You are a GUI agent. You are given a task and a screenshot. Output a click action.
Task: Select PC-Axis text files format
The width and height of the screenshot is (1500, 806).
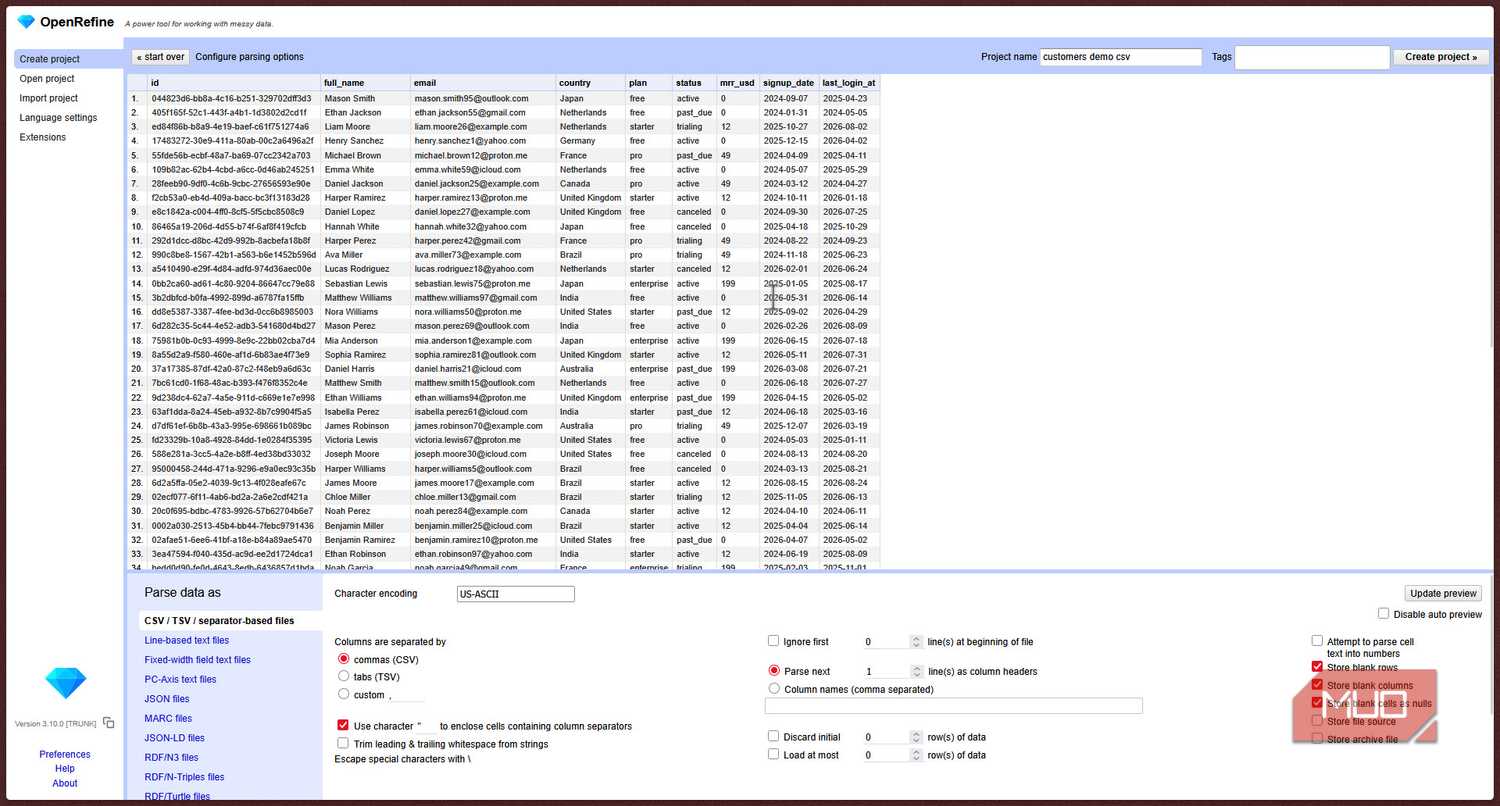[x=180, y=679]
